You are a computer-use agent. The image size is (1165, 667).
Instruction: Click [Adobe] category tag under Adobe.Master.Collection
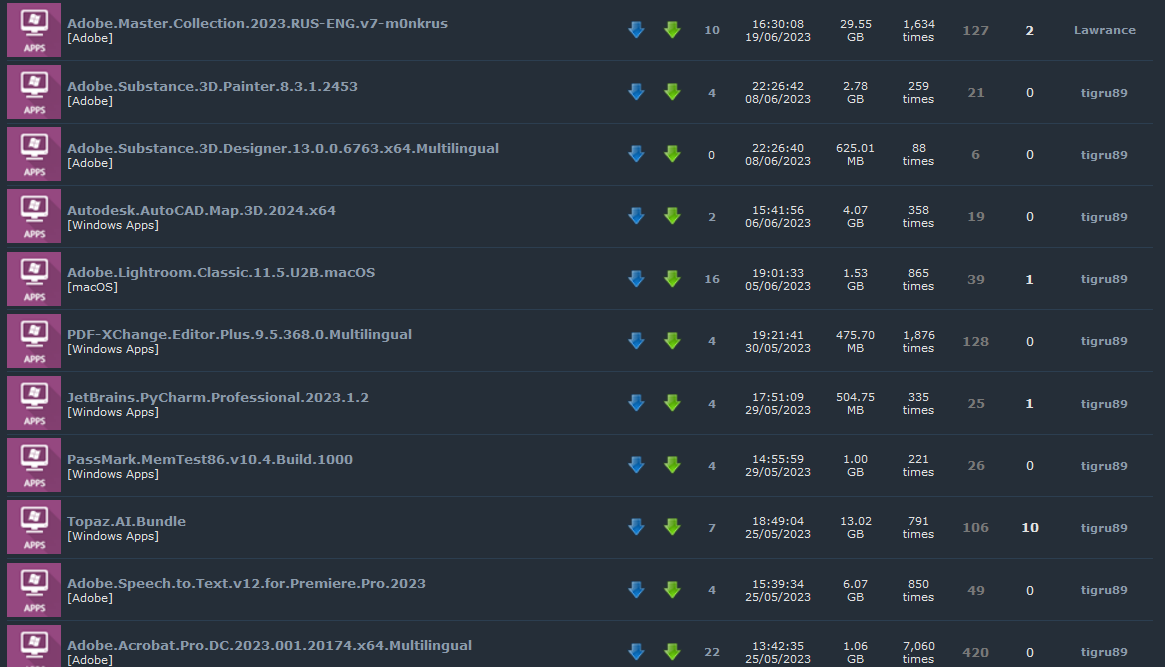(90, 38)
